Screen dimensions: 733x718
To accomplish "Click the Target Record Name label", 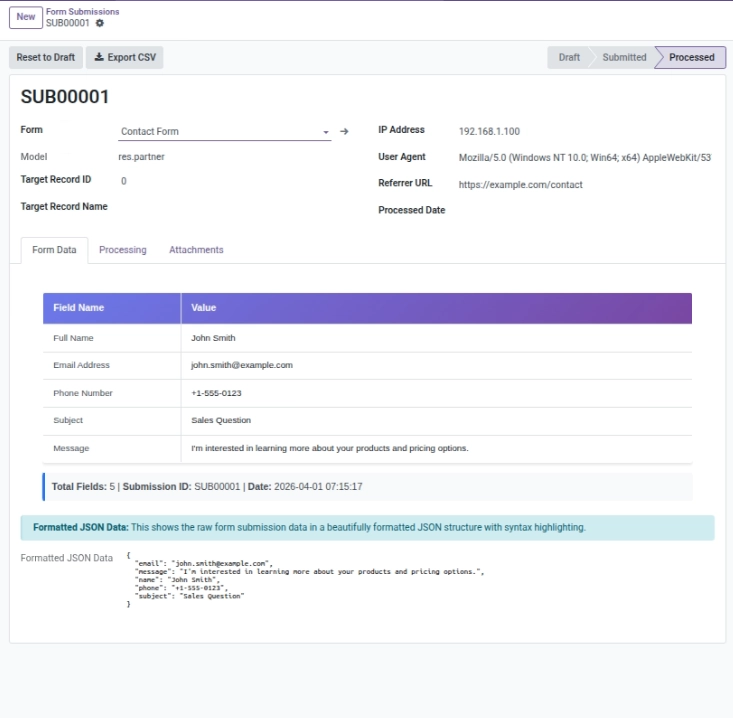I will click(64, 207).
